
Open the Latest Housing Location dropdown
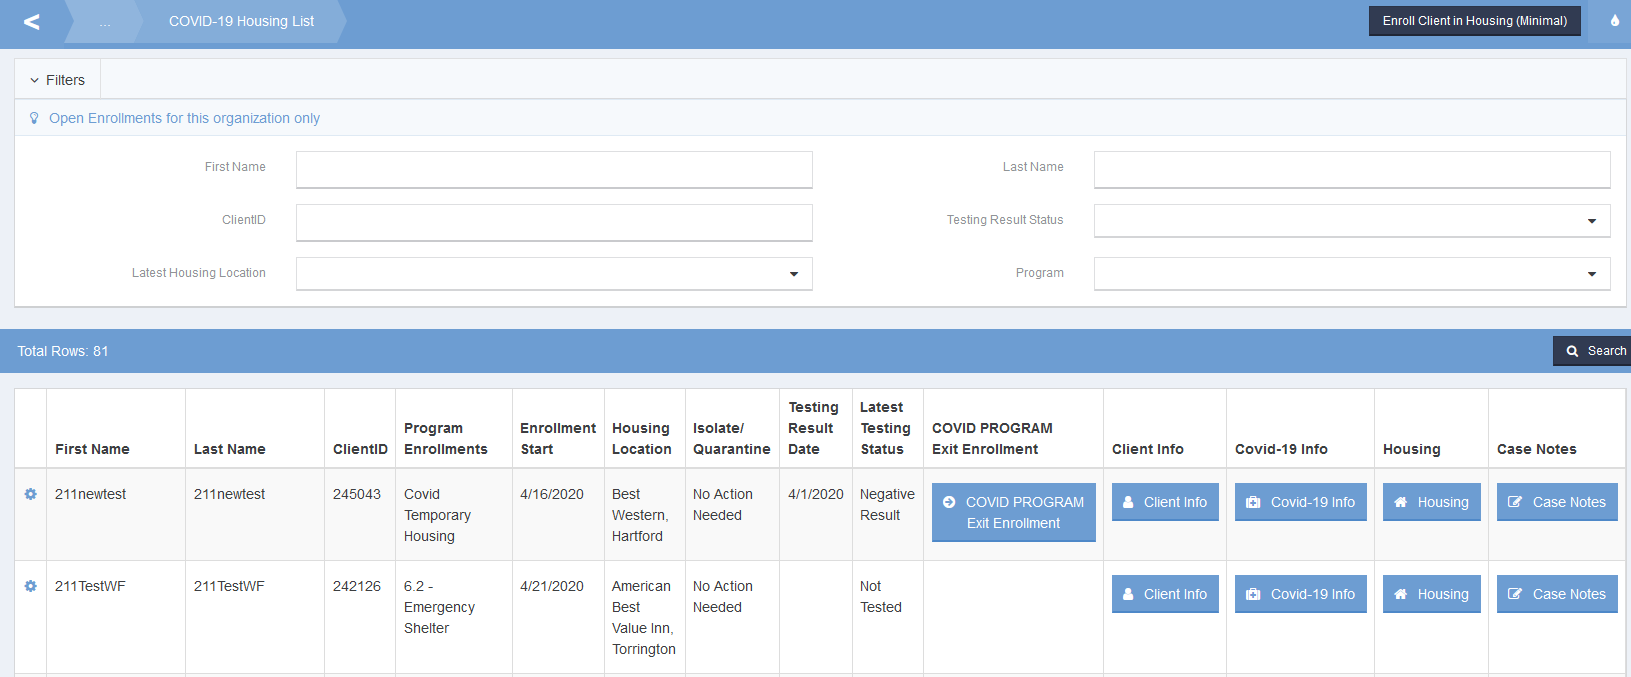554,274
